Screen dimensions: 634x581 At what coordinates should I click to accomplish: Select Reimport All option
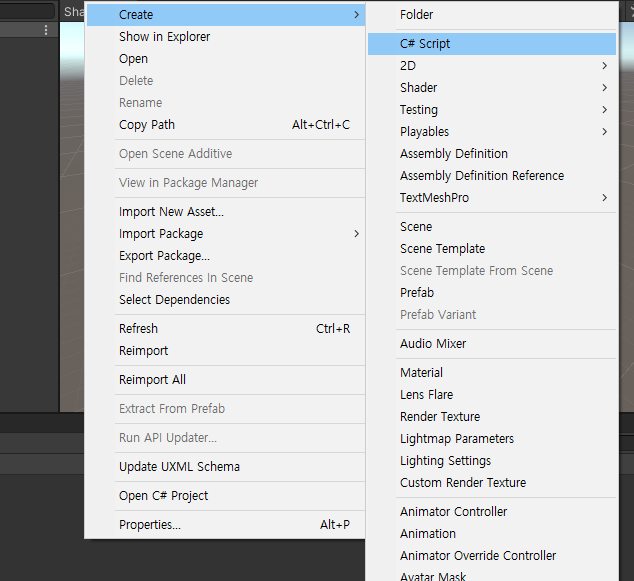[226, 380]
